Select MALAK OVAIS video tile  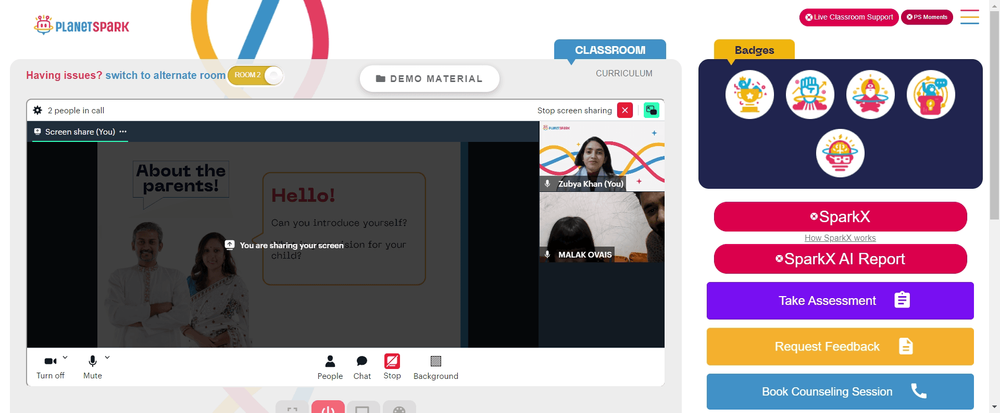601,227
